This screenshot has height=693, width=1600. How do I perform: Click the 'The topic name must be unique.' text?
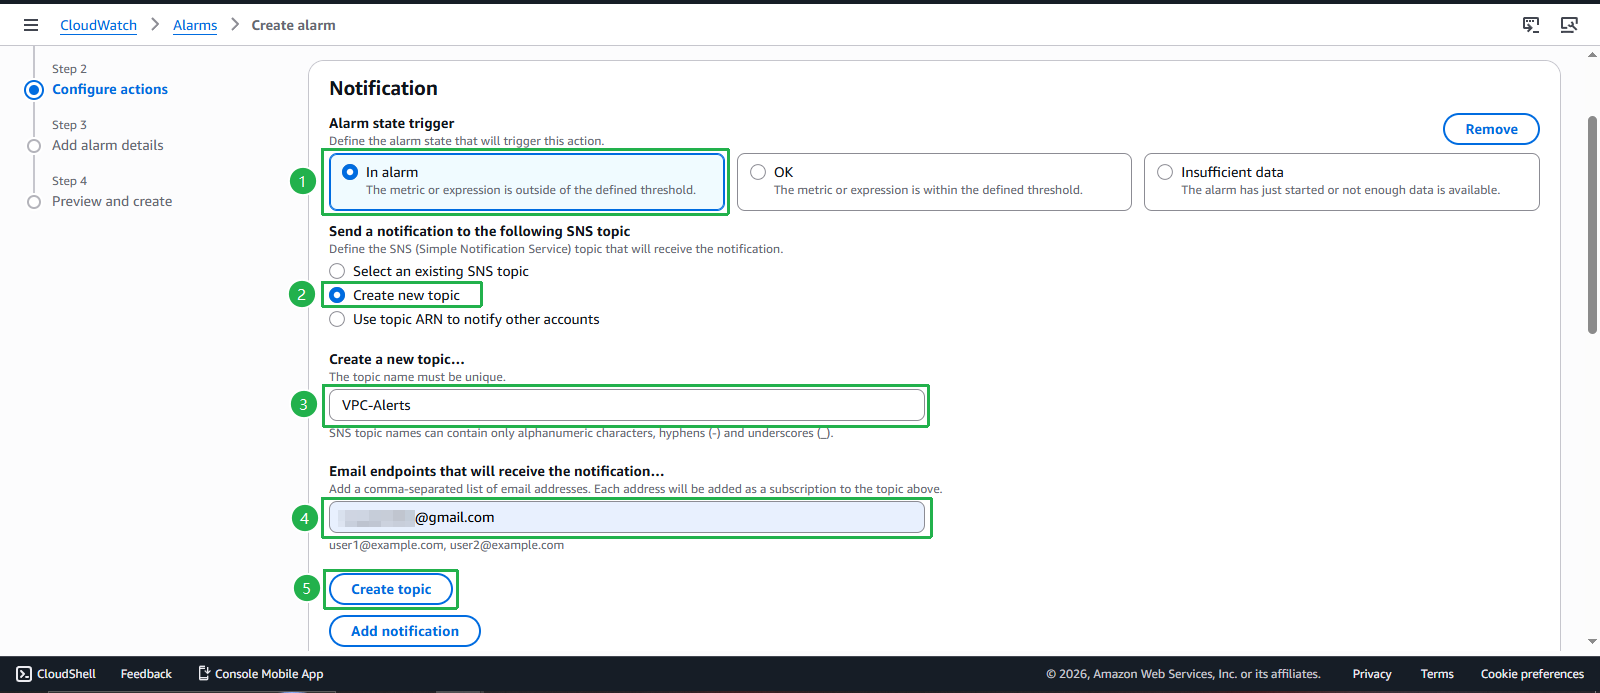(x=417, y=377)
